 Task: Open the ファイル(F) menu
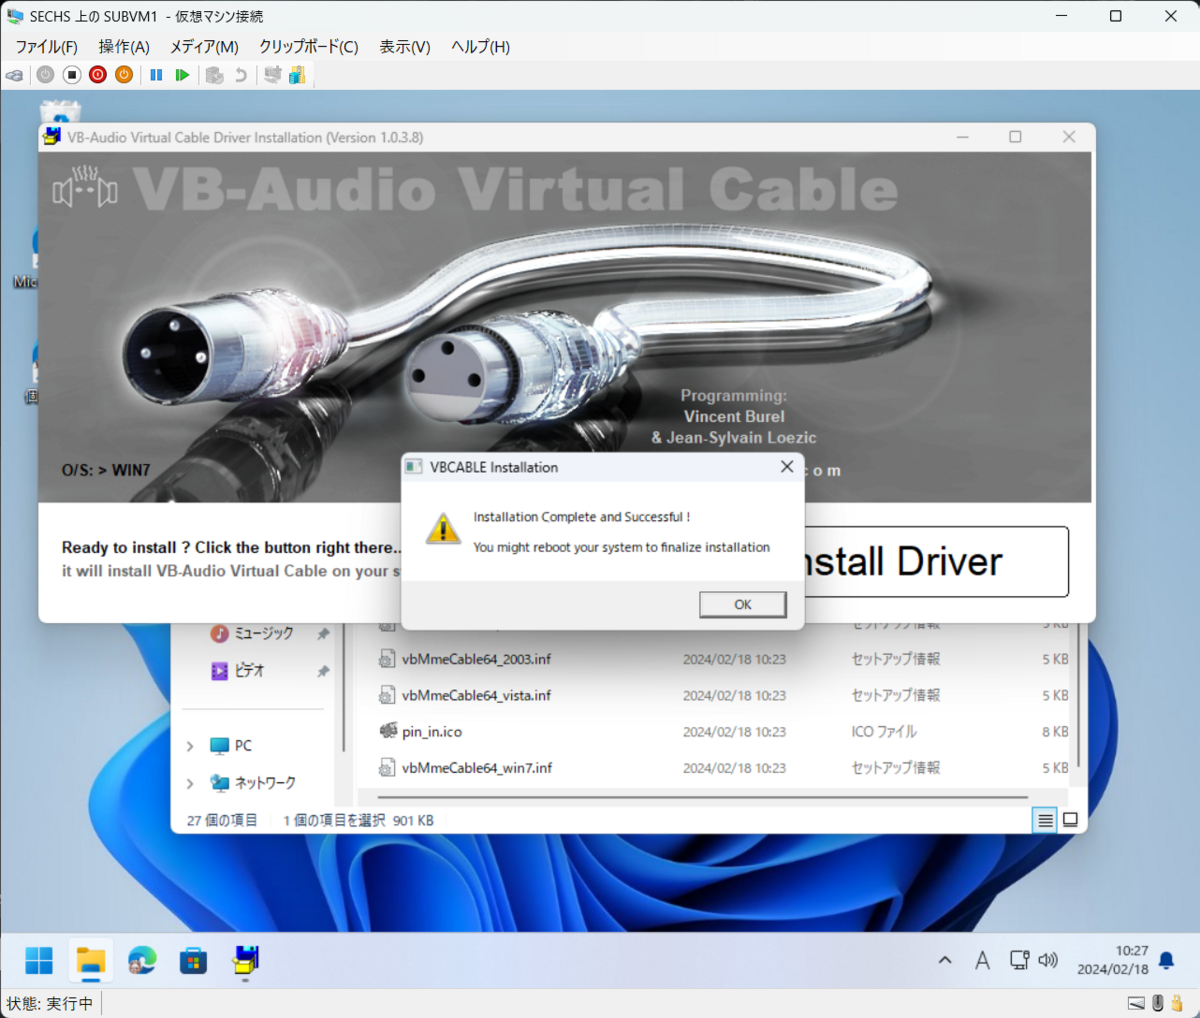click(x=46, y=47)
